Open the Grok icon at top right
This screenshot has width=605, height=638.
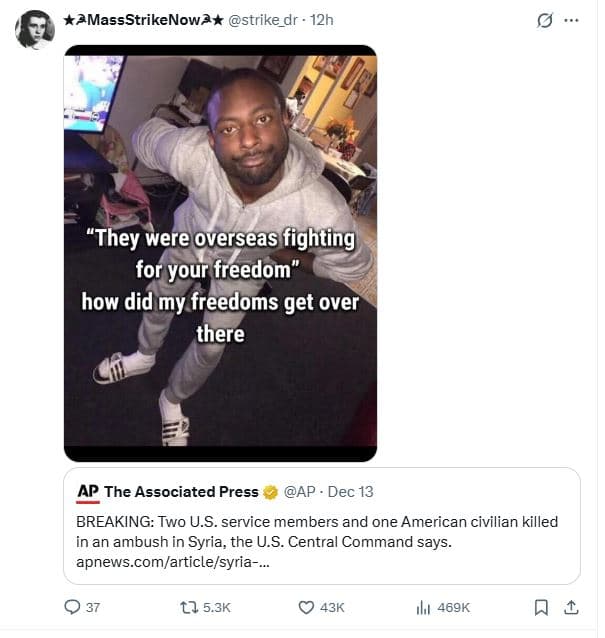point(545,20)
